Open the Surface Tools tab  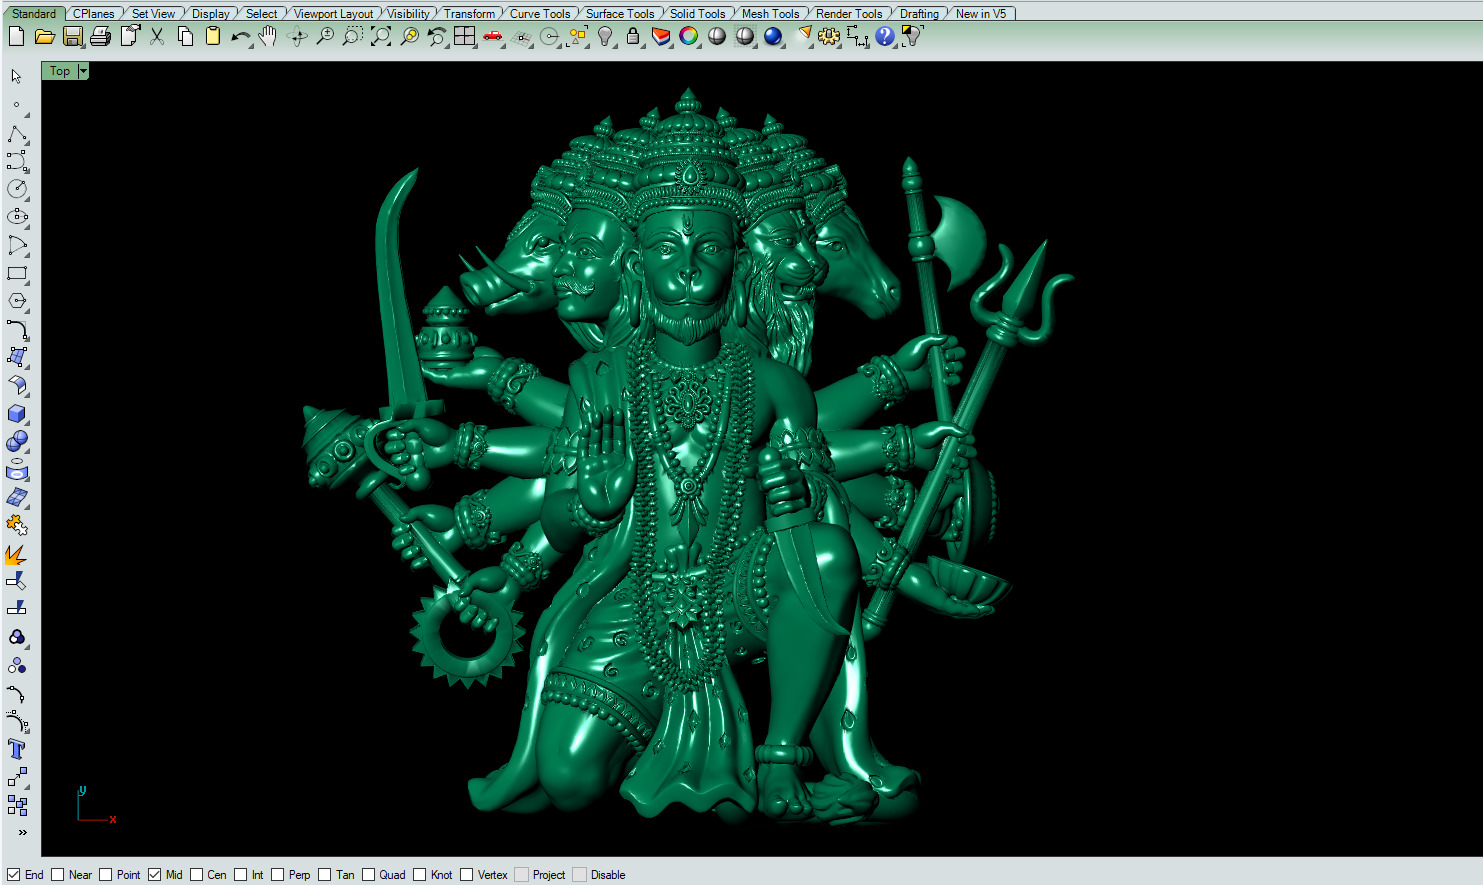620,13
